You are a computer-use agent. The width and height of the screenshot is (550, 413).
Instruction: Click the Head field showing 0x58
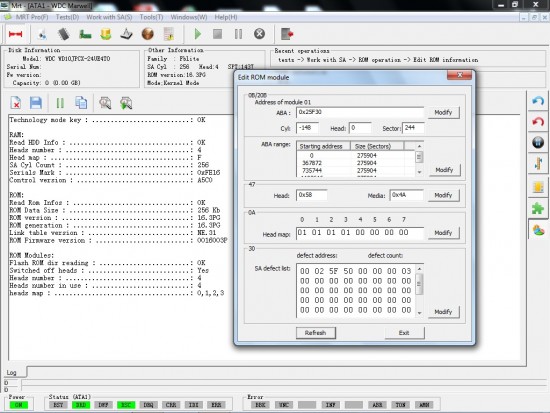click(x=312, y=195)
